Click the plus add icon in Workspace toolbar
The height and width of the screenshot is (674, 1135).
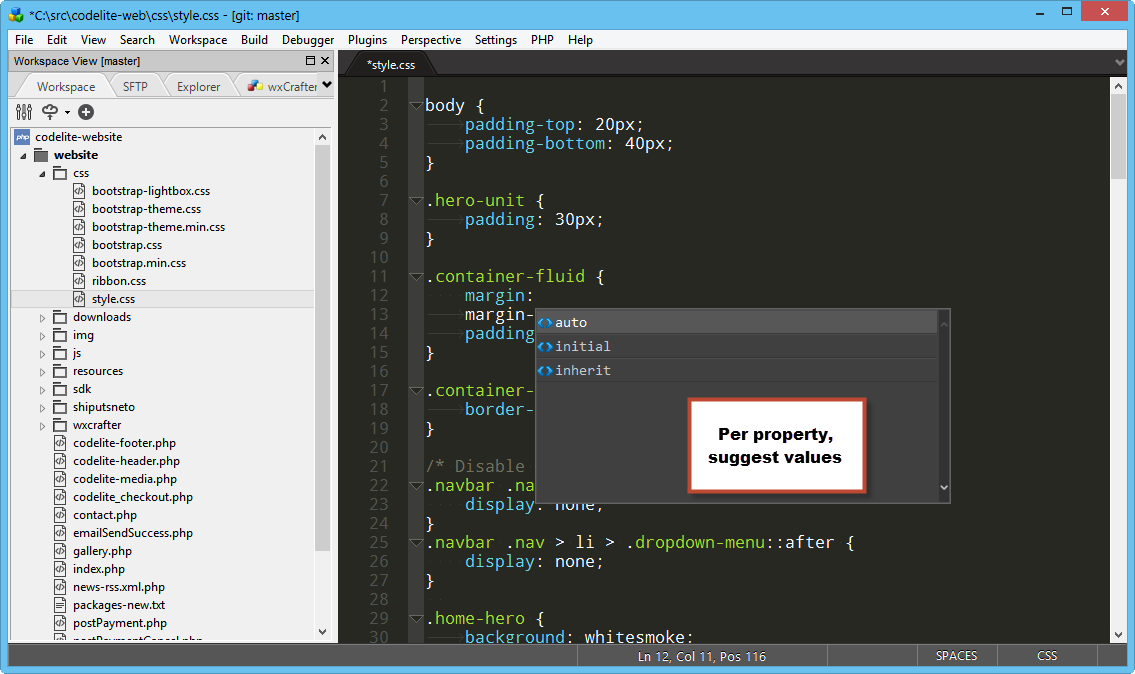pos(85,111)
